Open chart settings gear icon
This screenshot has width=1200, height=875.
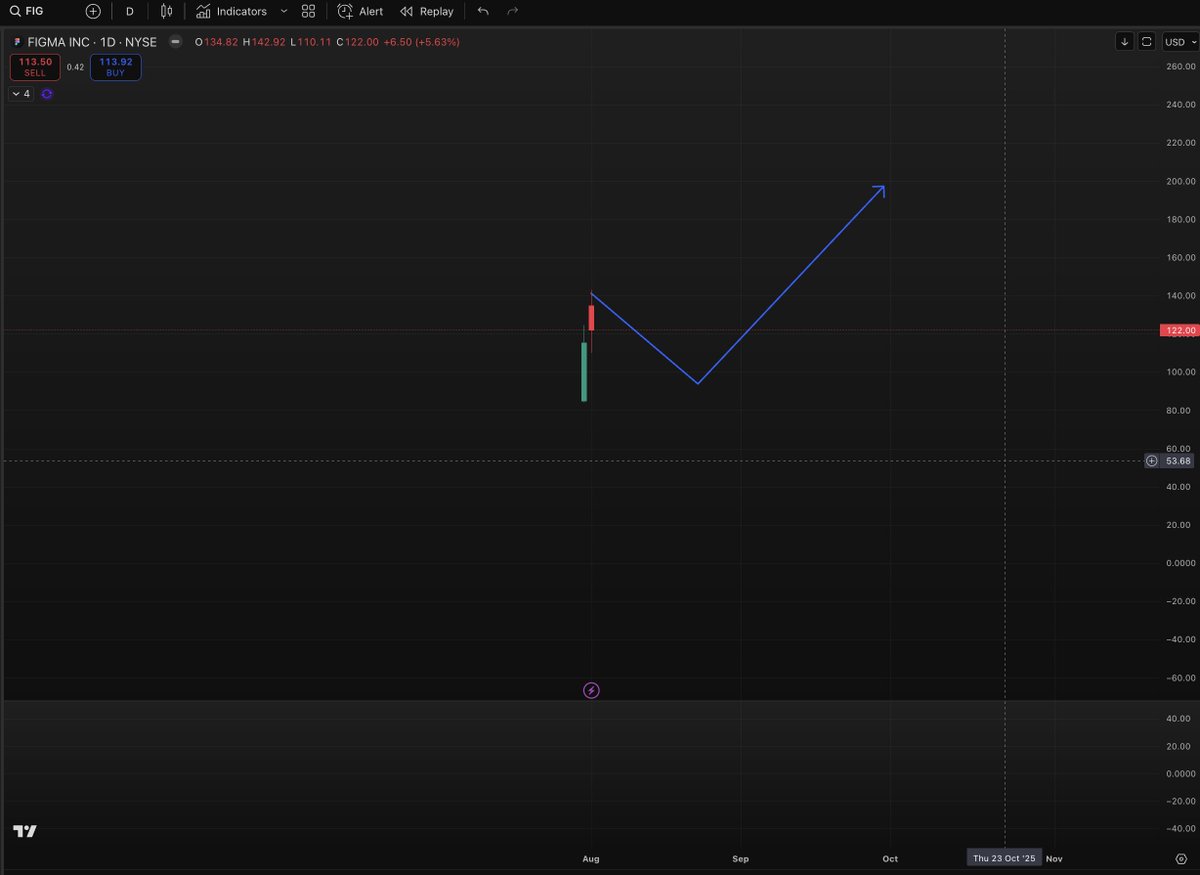coord(1181,858)
